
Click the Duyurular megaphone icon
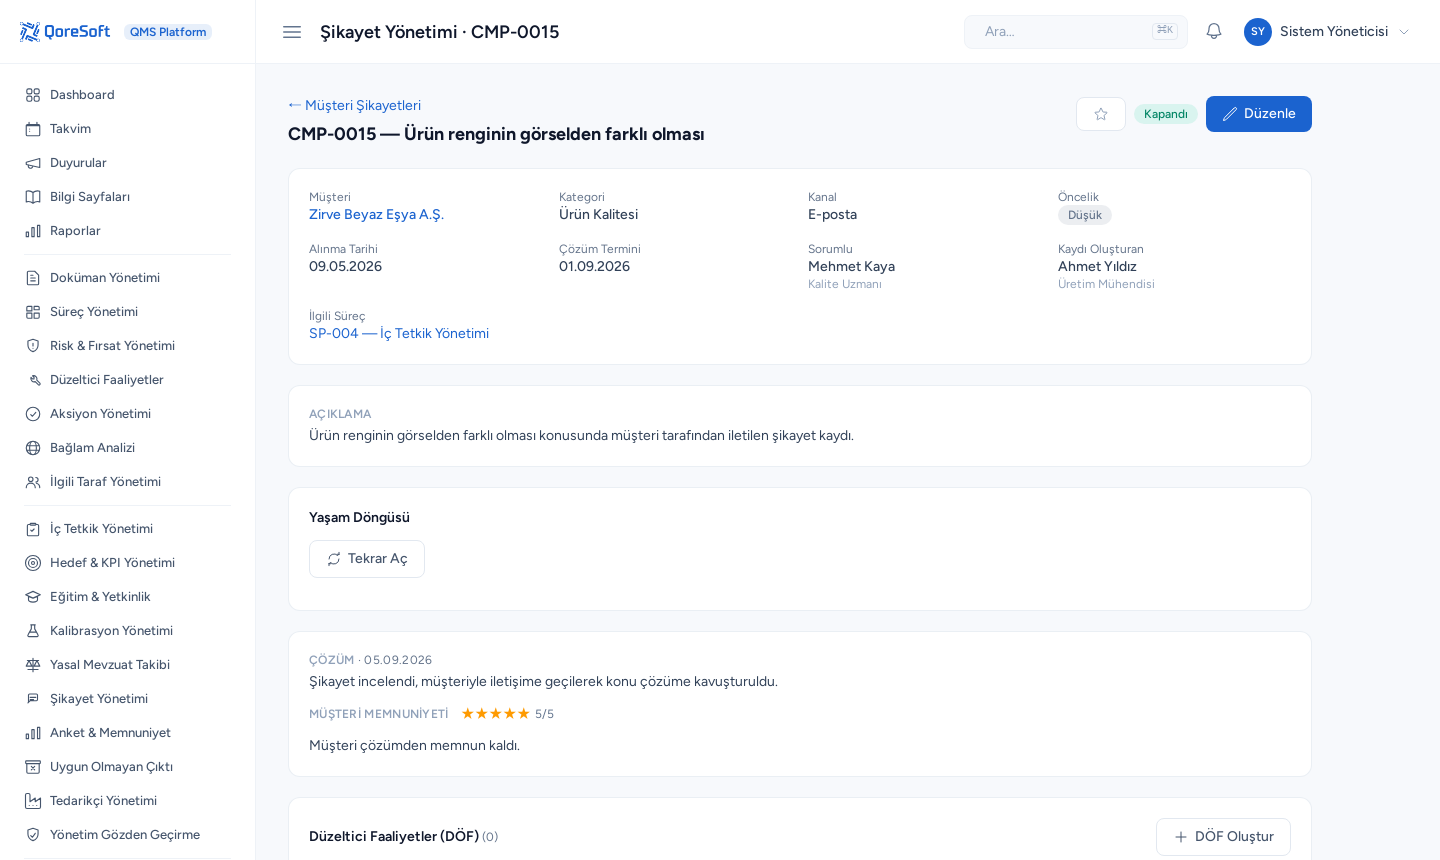click(33, 163)
